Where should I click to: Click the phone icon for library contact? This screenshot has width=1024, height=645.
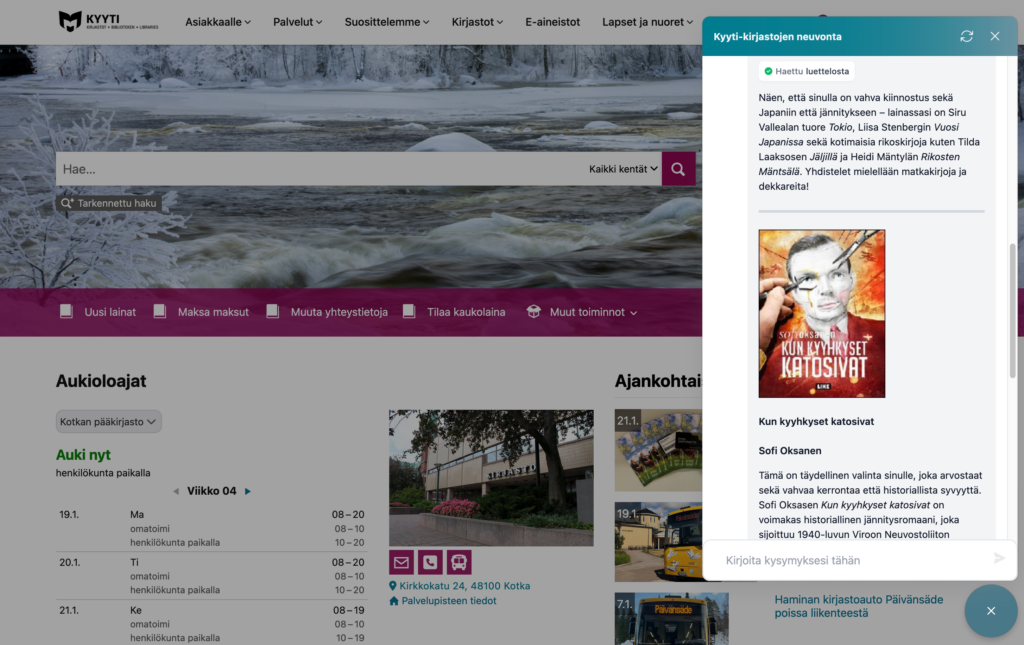pos(430,562)
